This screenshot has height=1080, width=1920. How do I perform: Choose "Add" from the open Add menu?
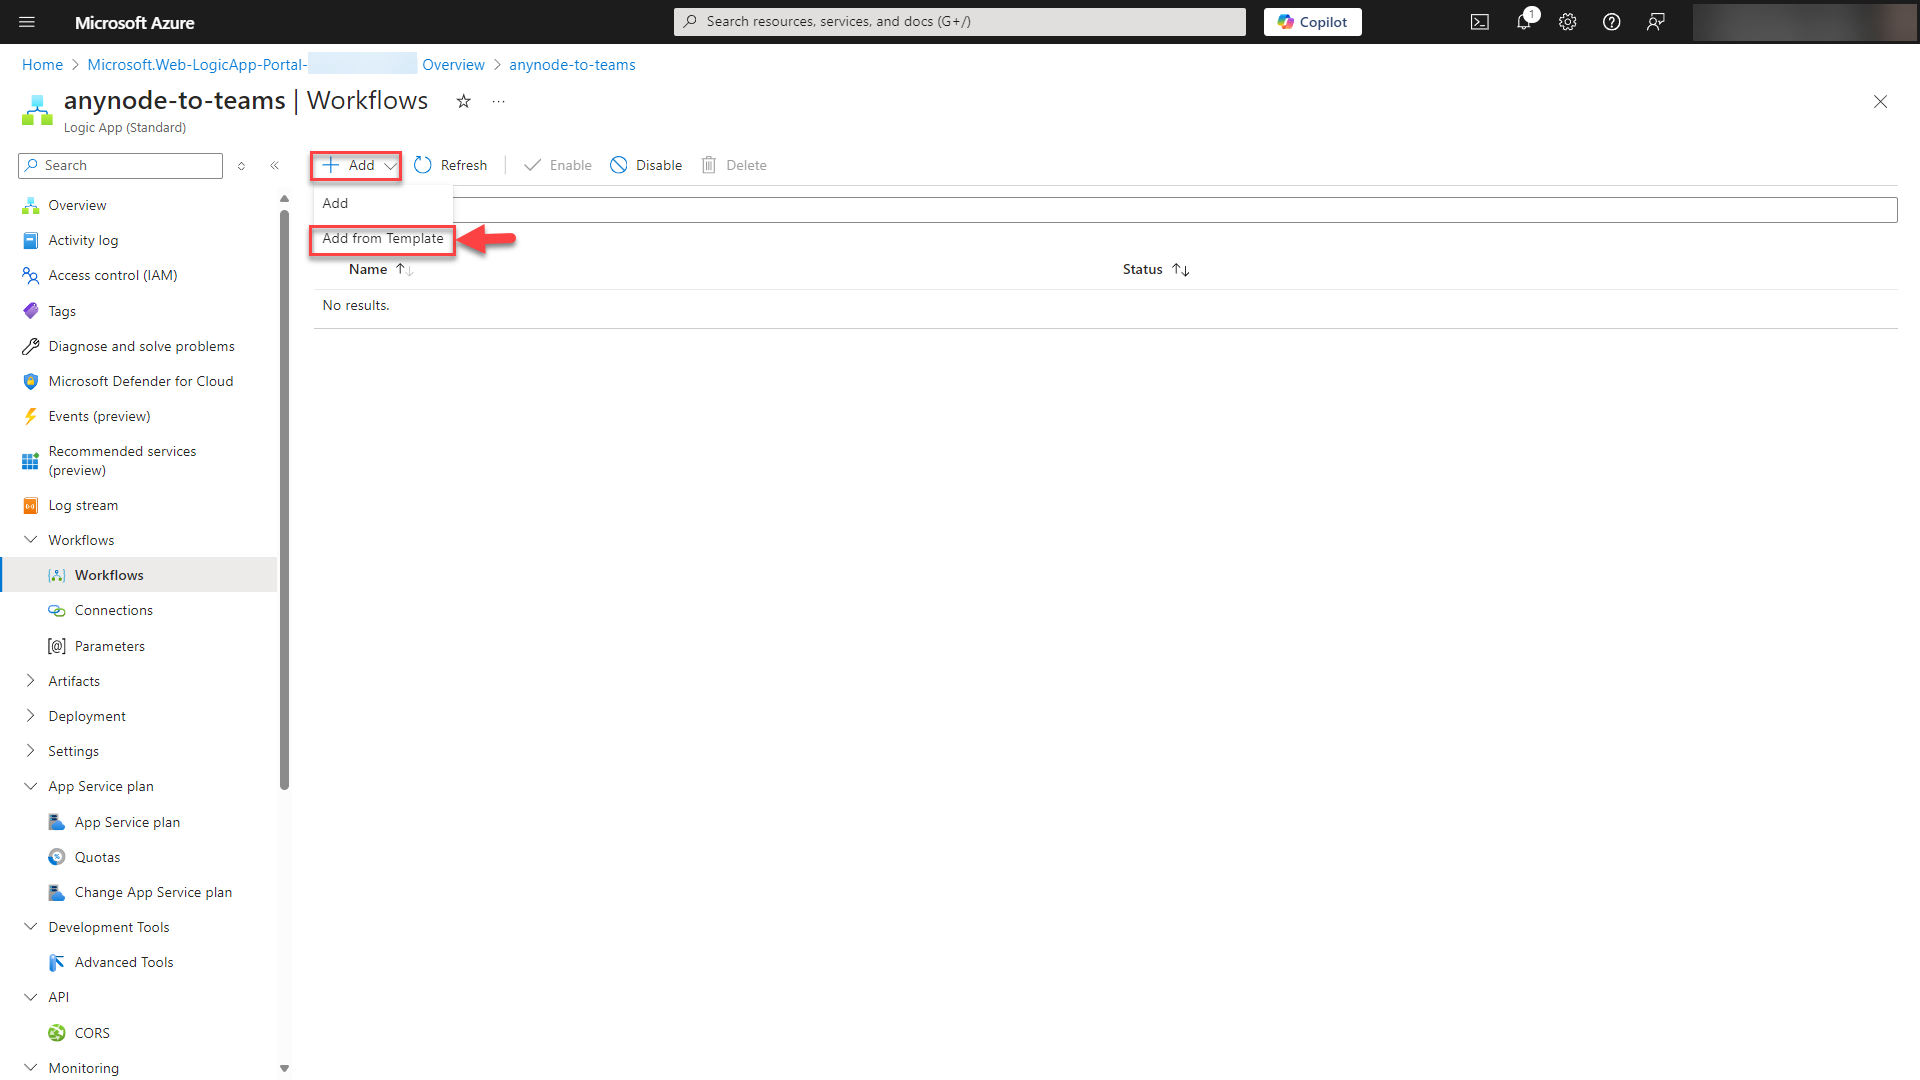click(x=335, y=202)
